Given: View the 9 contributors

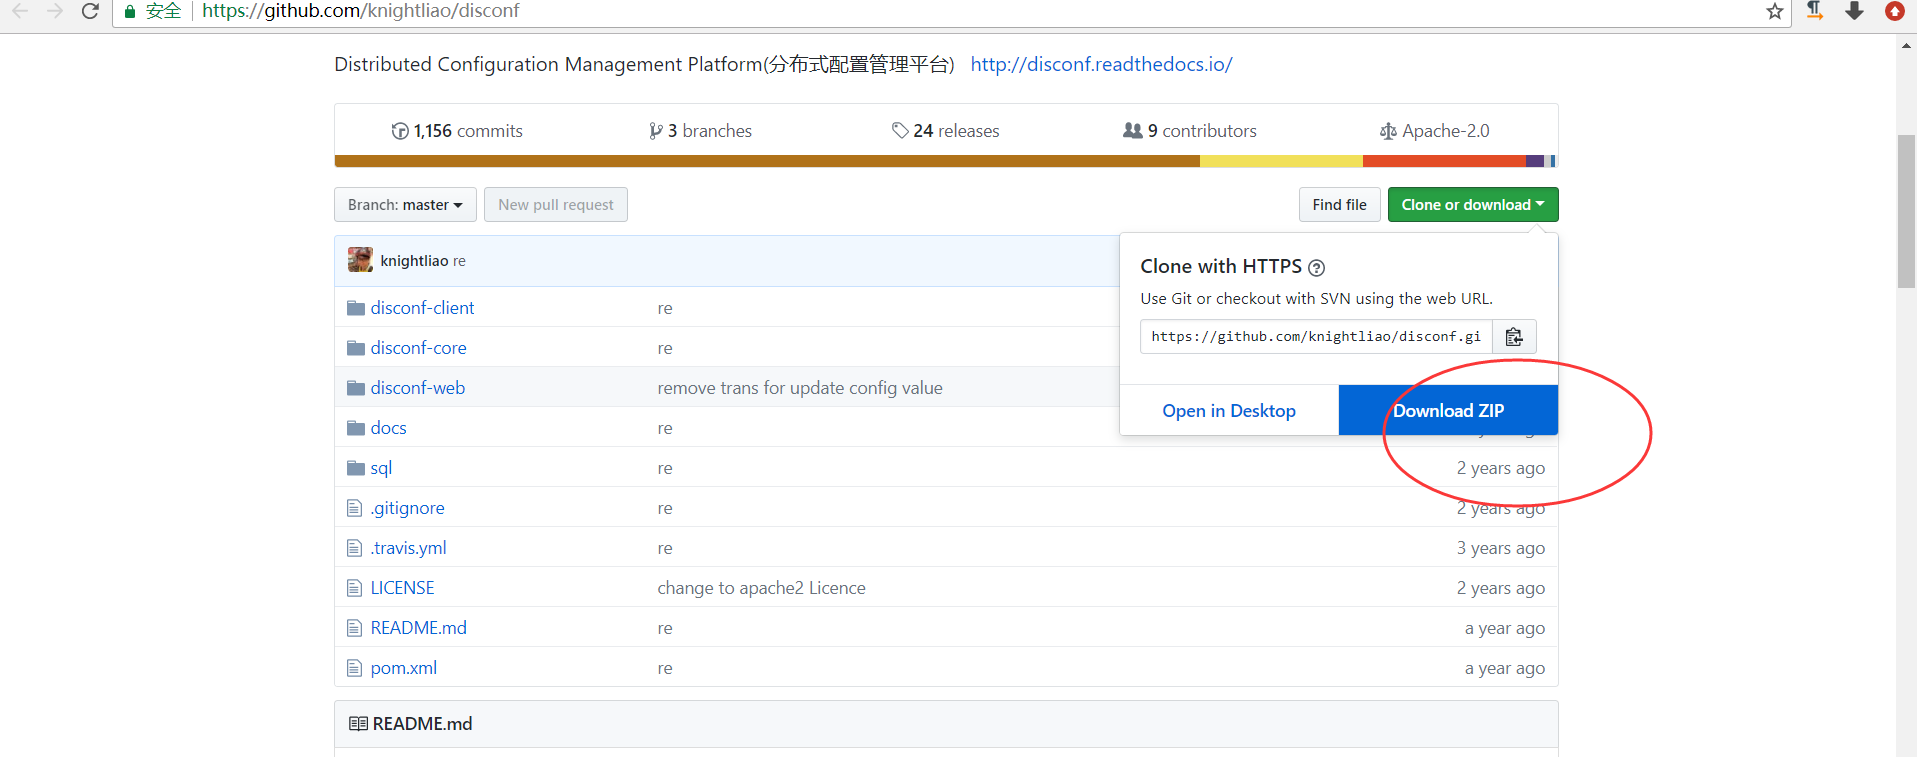Looking at the screenshot, I should tap(1190, 131).
